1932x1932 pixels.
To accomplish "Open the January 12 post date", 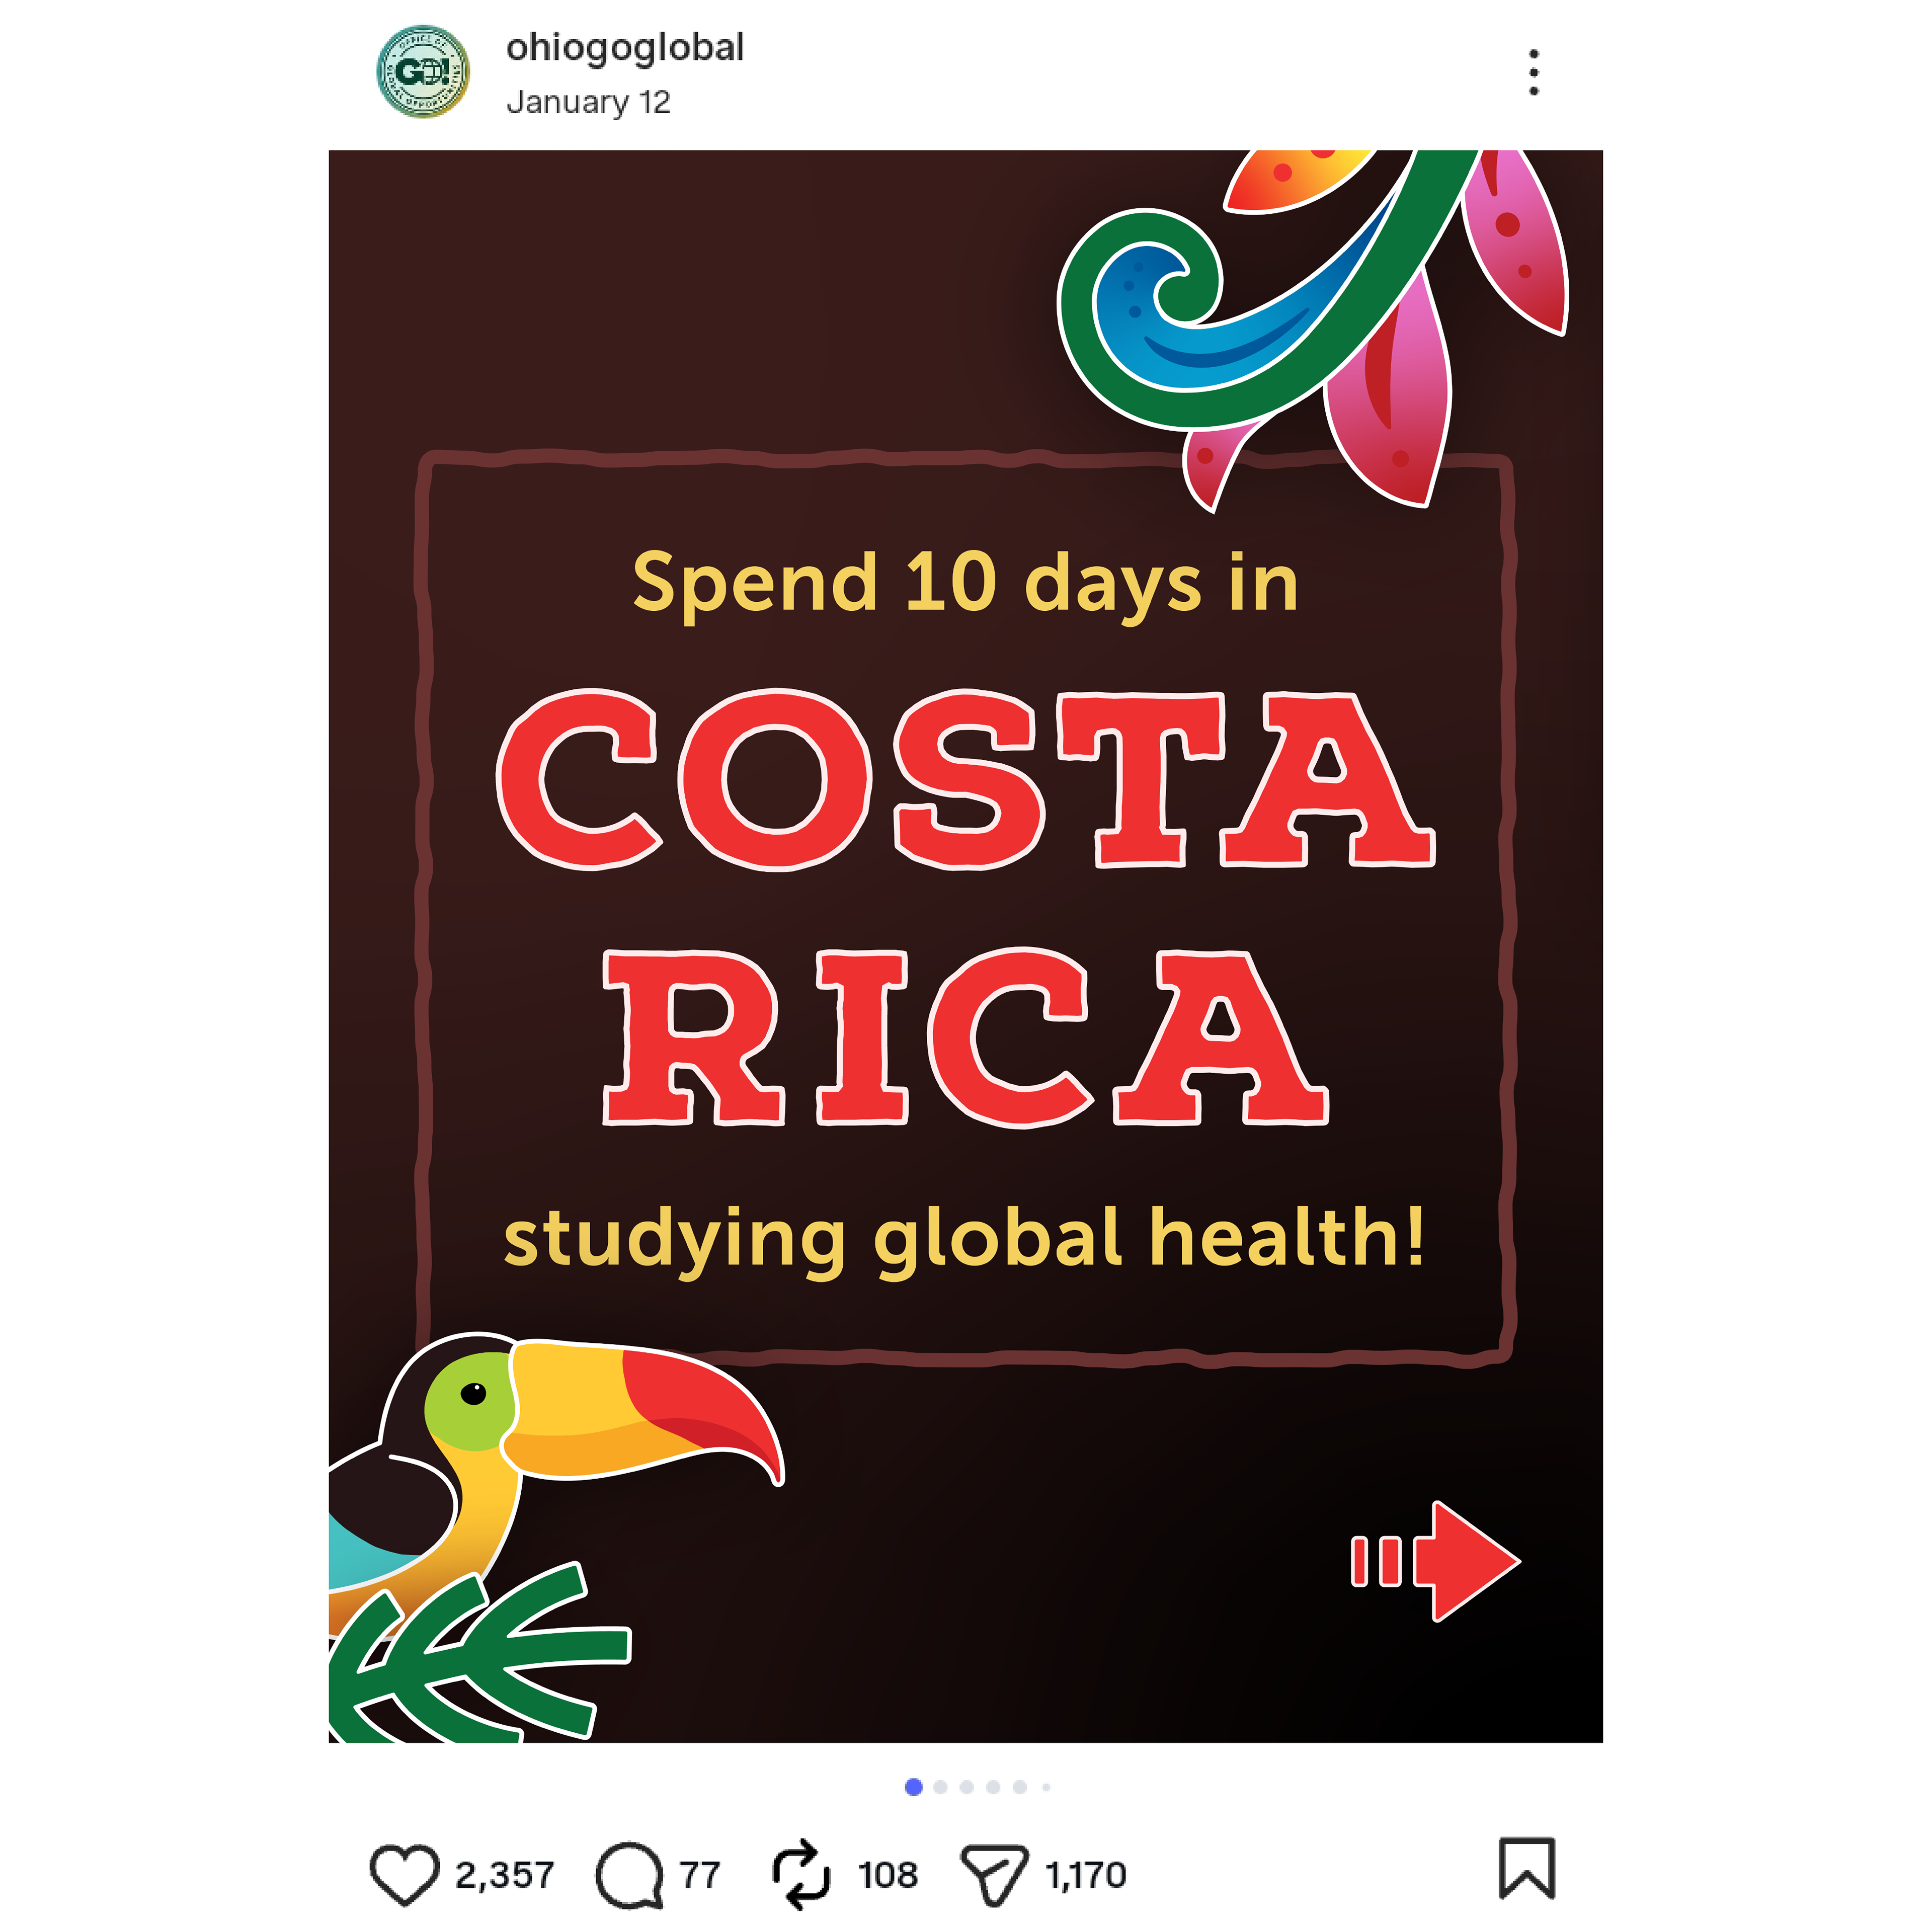I will (588, 102).
